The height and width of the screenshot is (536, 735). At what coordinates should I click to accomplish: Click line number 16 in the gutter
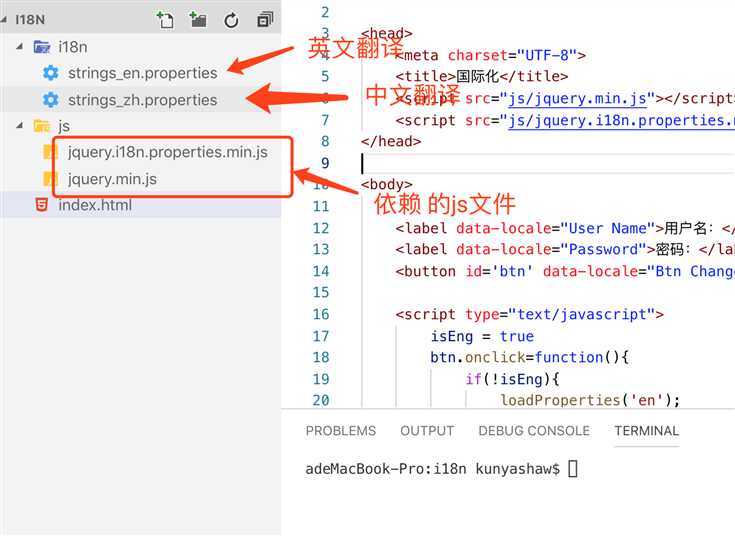pos(321,314)
